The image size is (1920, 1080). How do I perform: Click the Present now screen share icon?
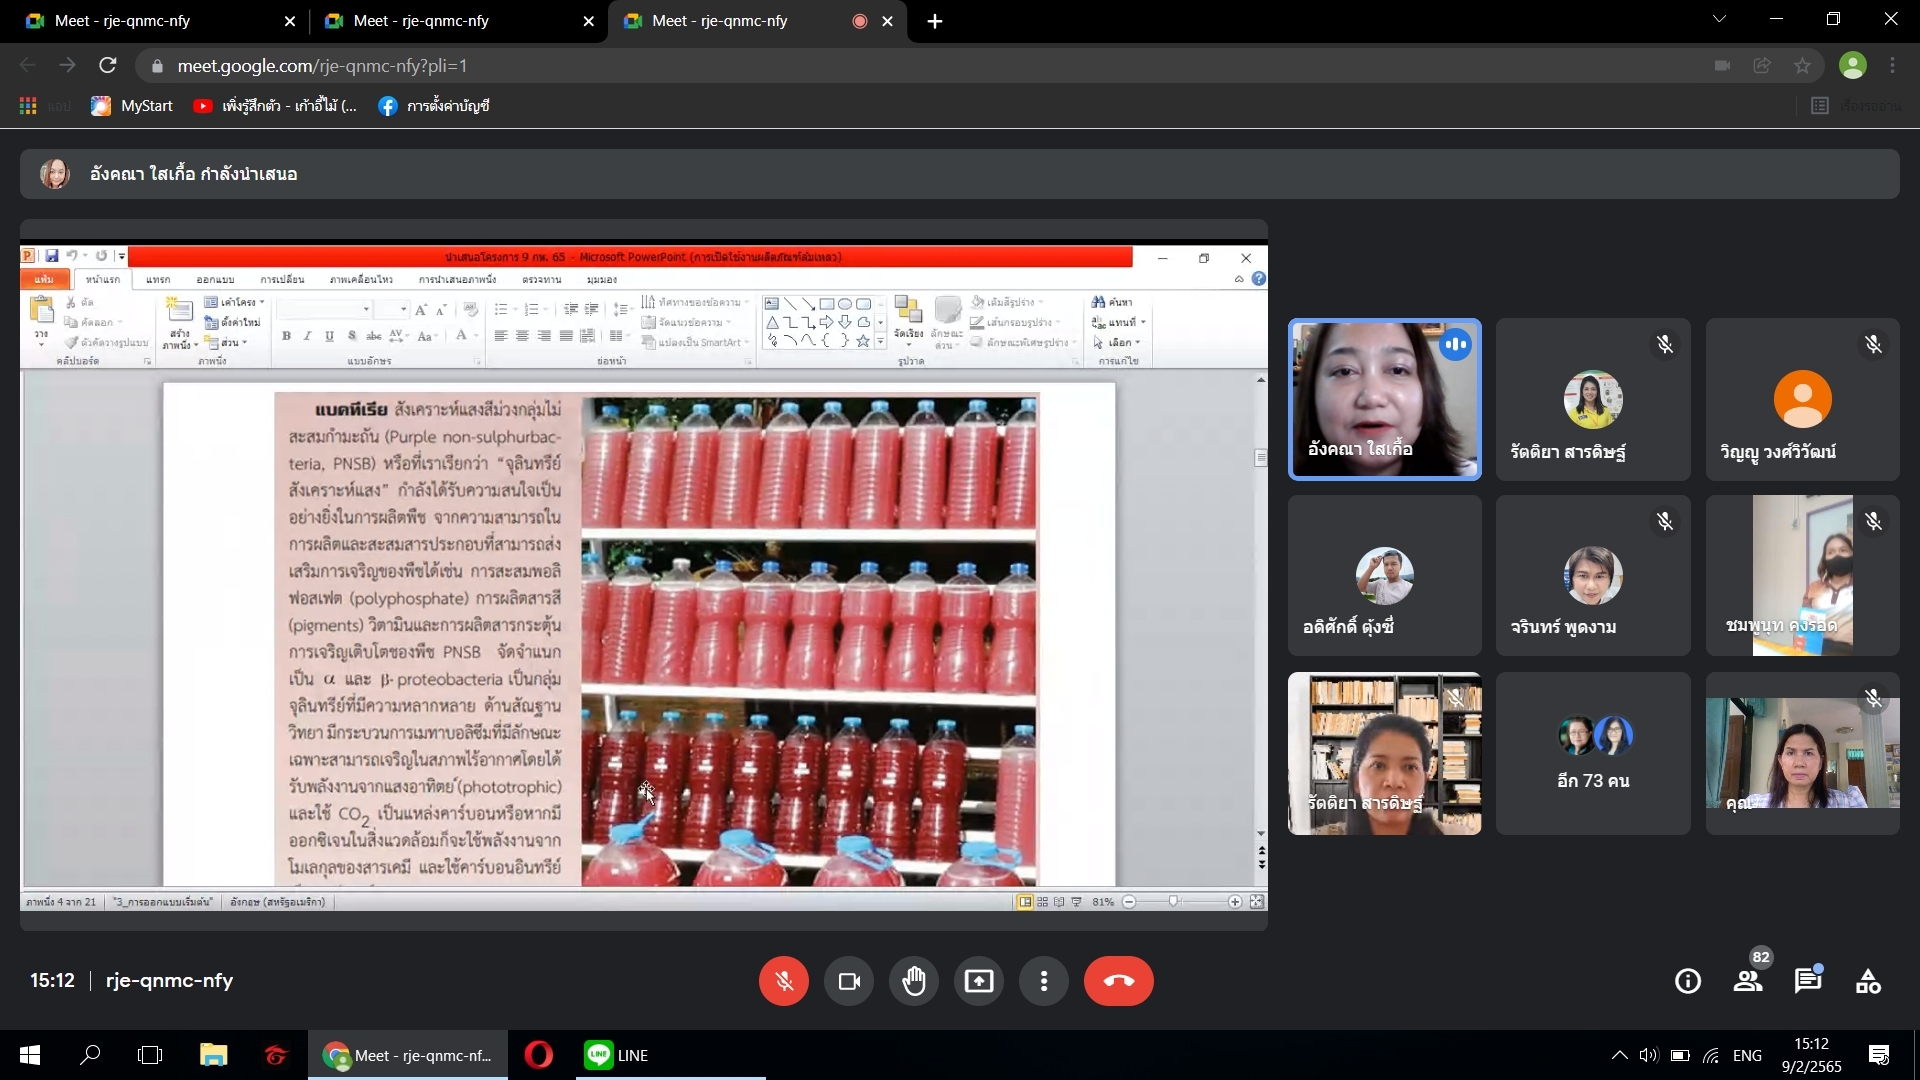pyautogui.click(x=978, y=981)
